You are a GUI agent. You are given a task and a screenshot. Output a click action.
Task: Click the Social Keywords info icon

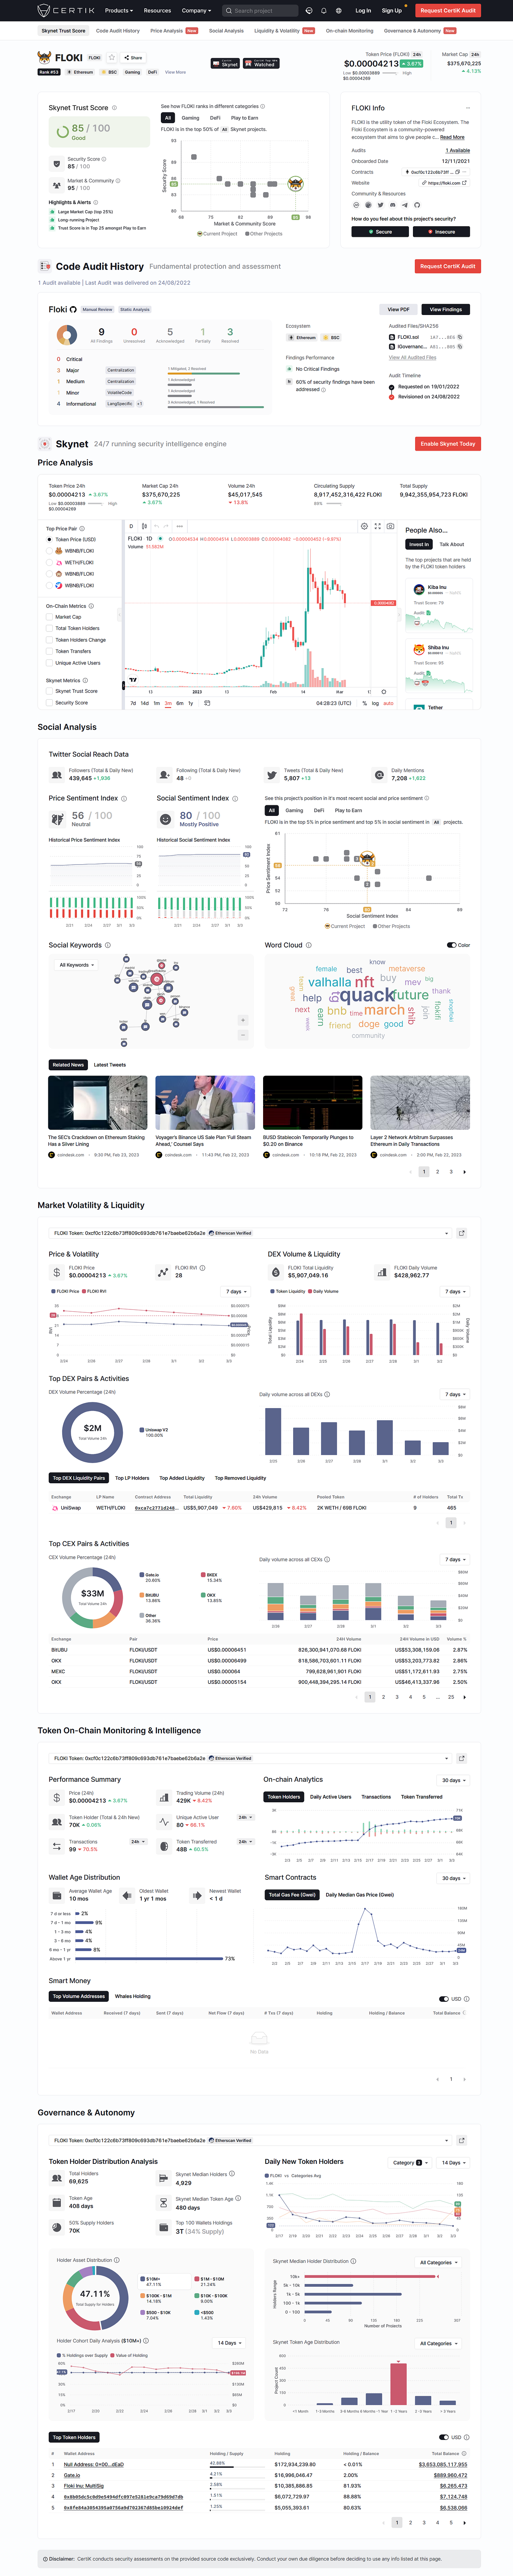(108, 945)
